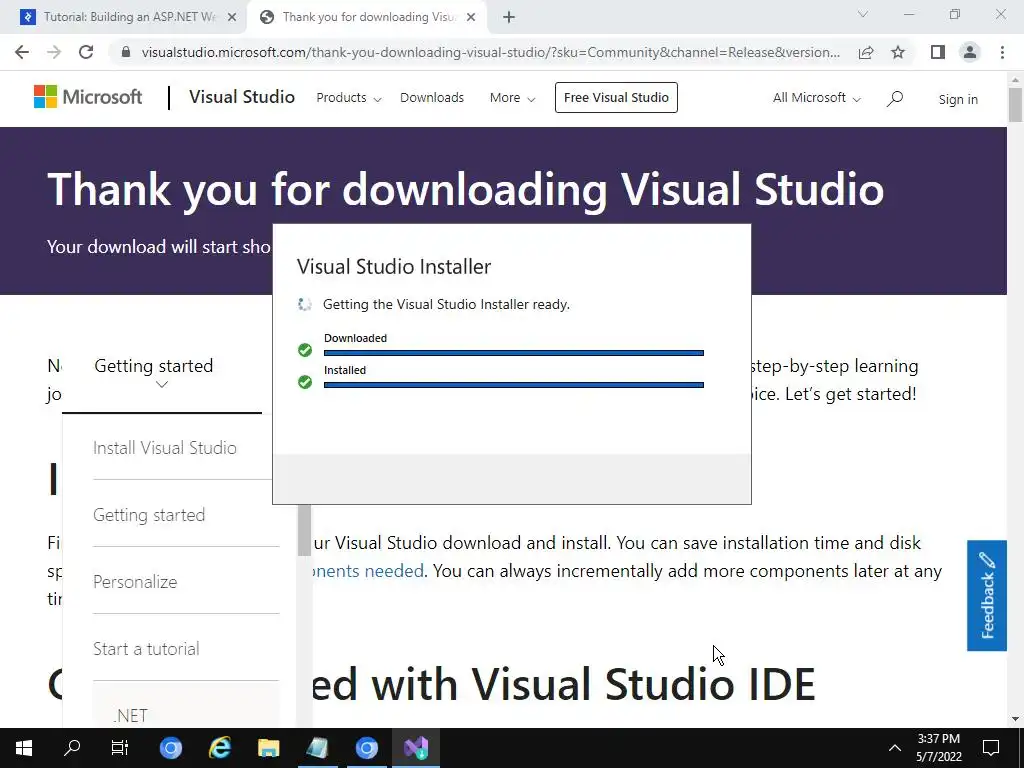The height and width of the screenshot is (768, 1024).
Task: Click the browser back arrow
Action: coord(22,52)
